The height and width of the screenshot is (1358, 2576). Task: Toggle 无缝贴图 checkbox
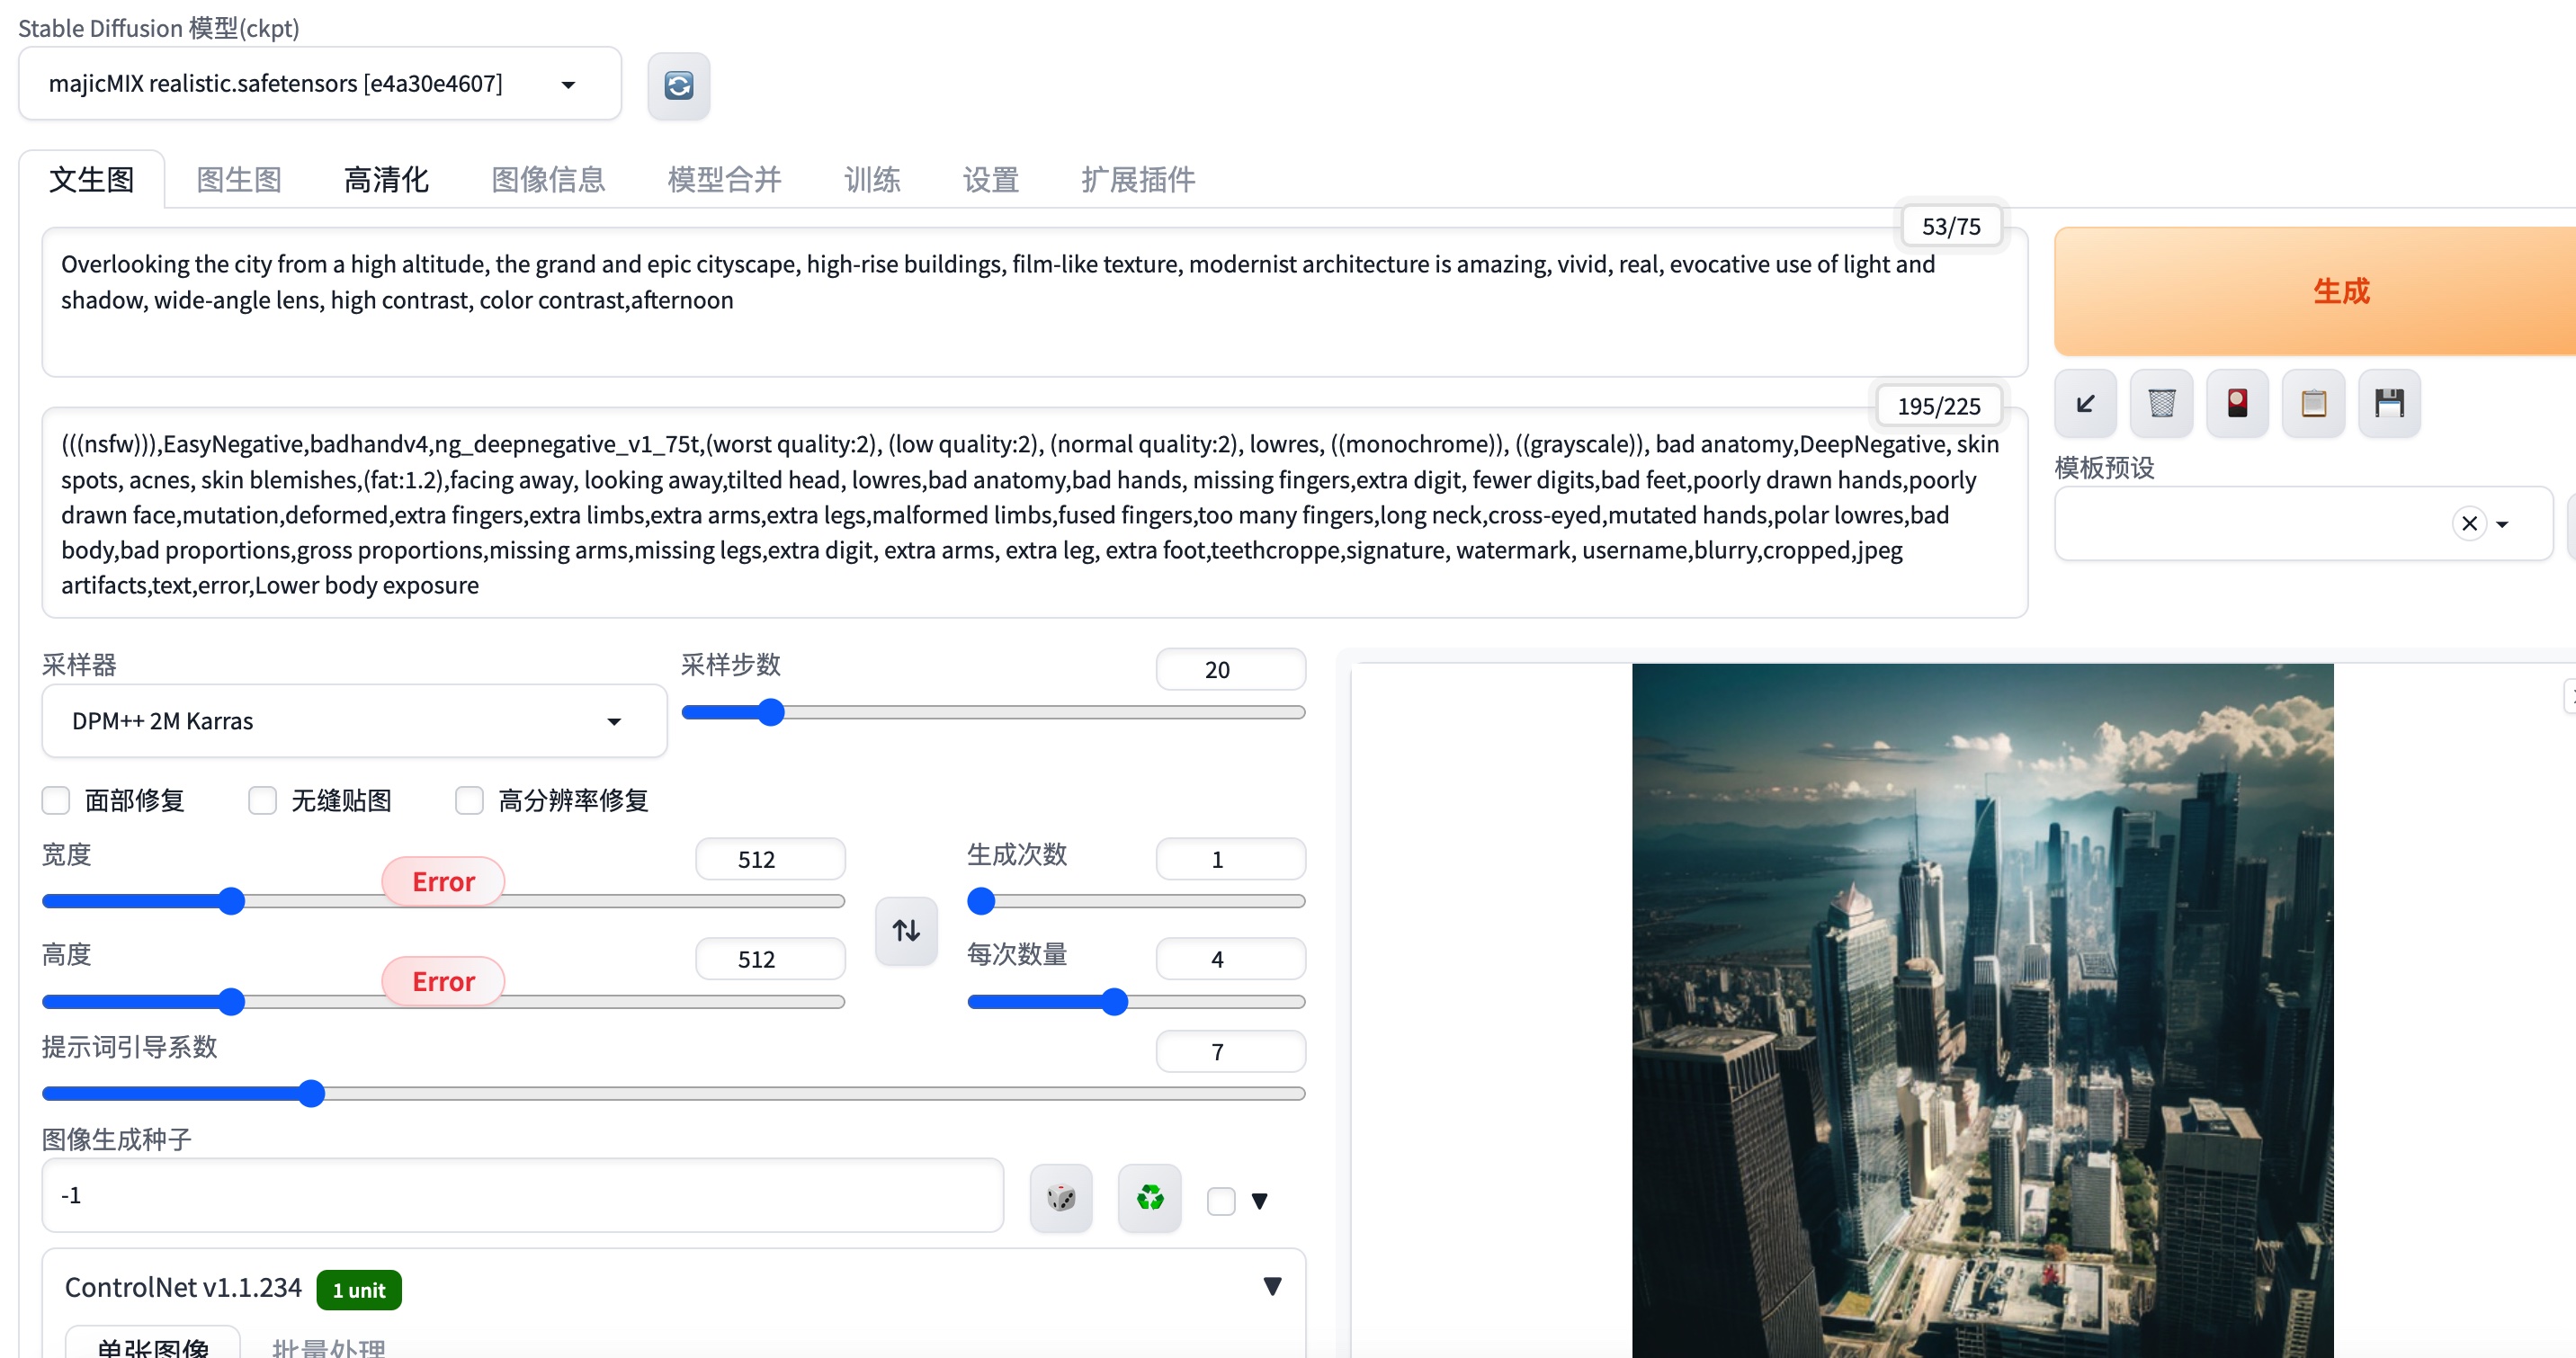coord(262,801)
